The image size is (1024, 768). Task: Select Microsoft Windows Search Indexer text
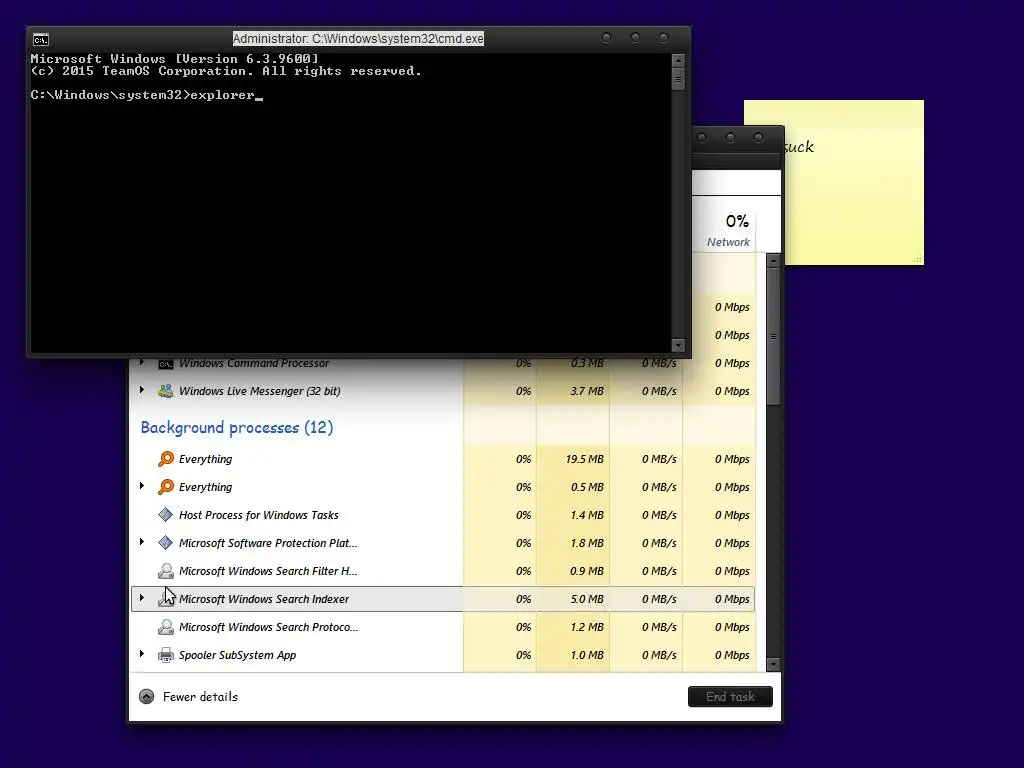tap(264, 600)
